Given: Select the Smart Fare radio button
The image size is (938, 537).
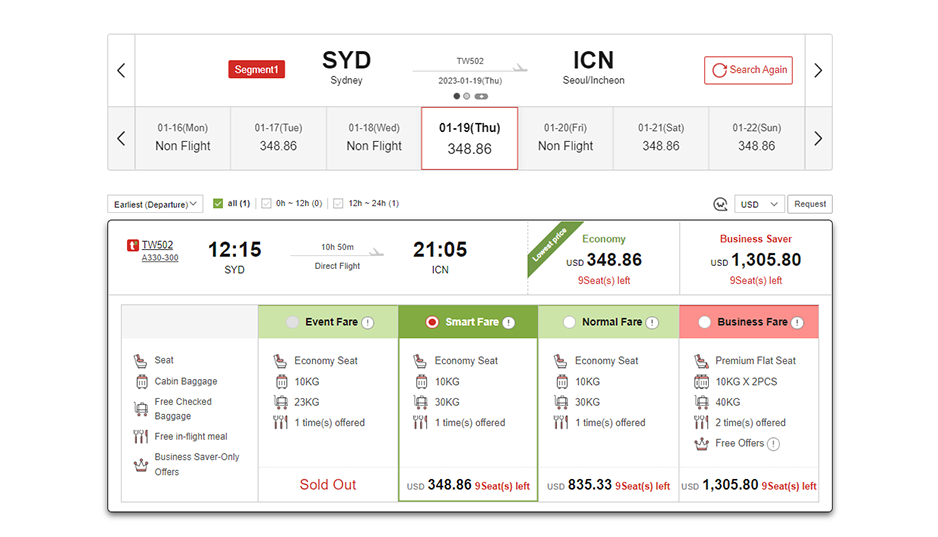Looking at the screenshot, I should (x=432, y=322).
